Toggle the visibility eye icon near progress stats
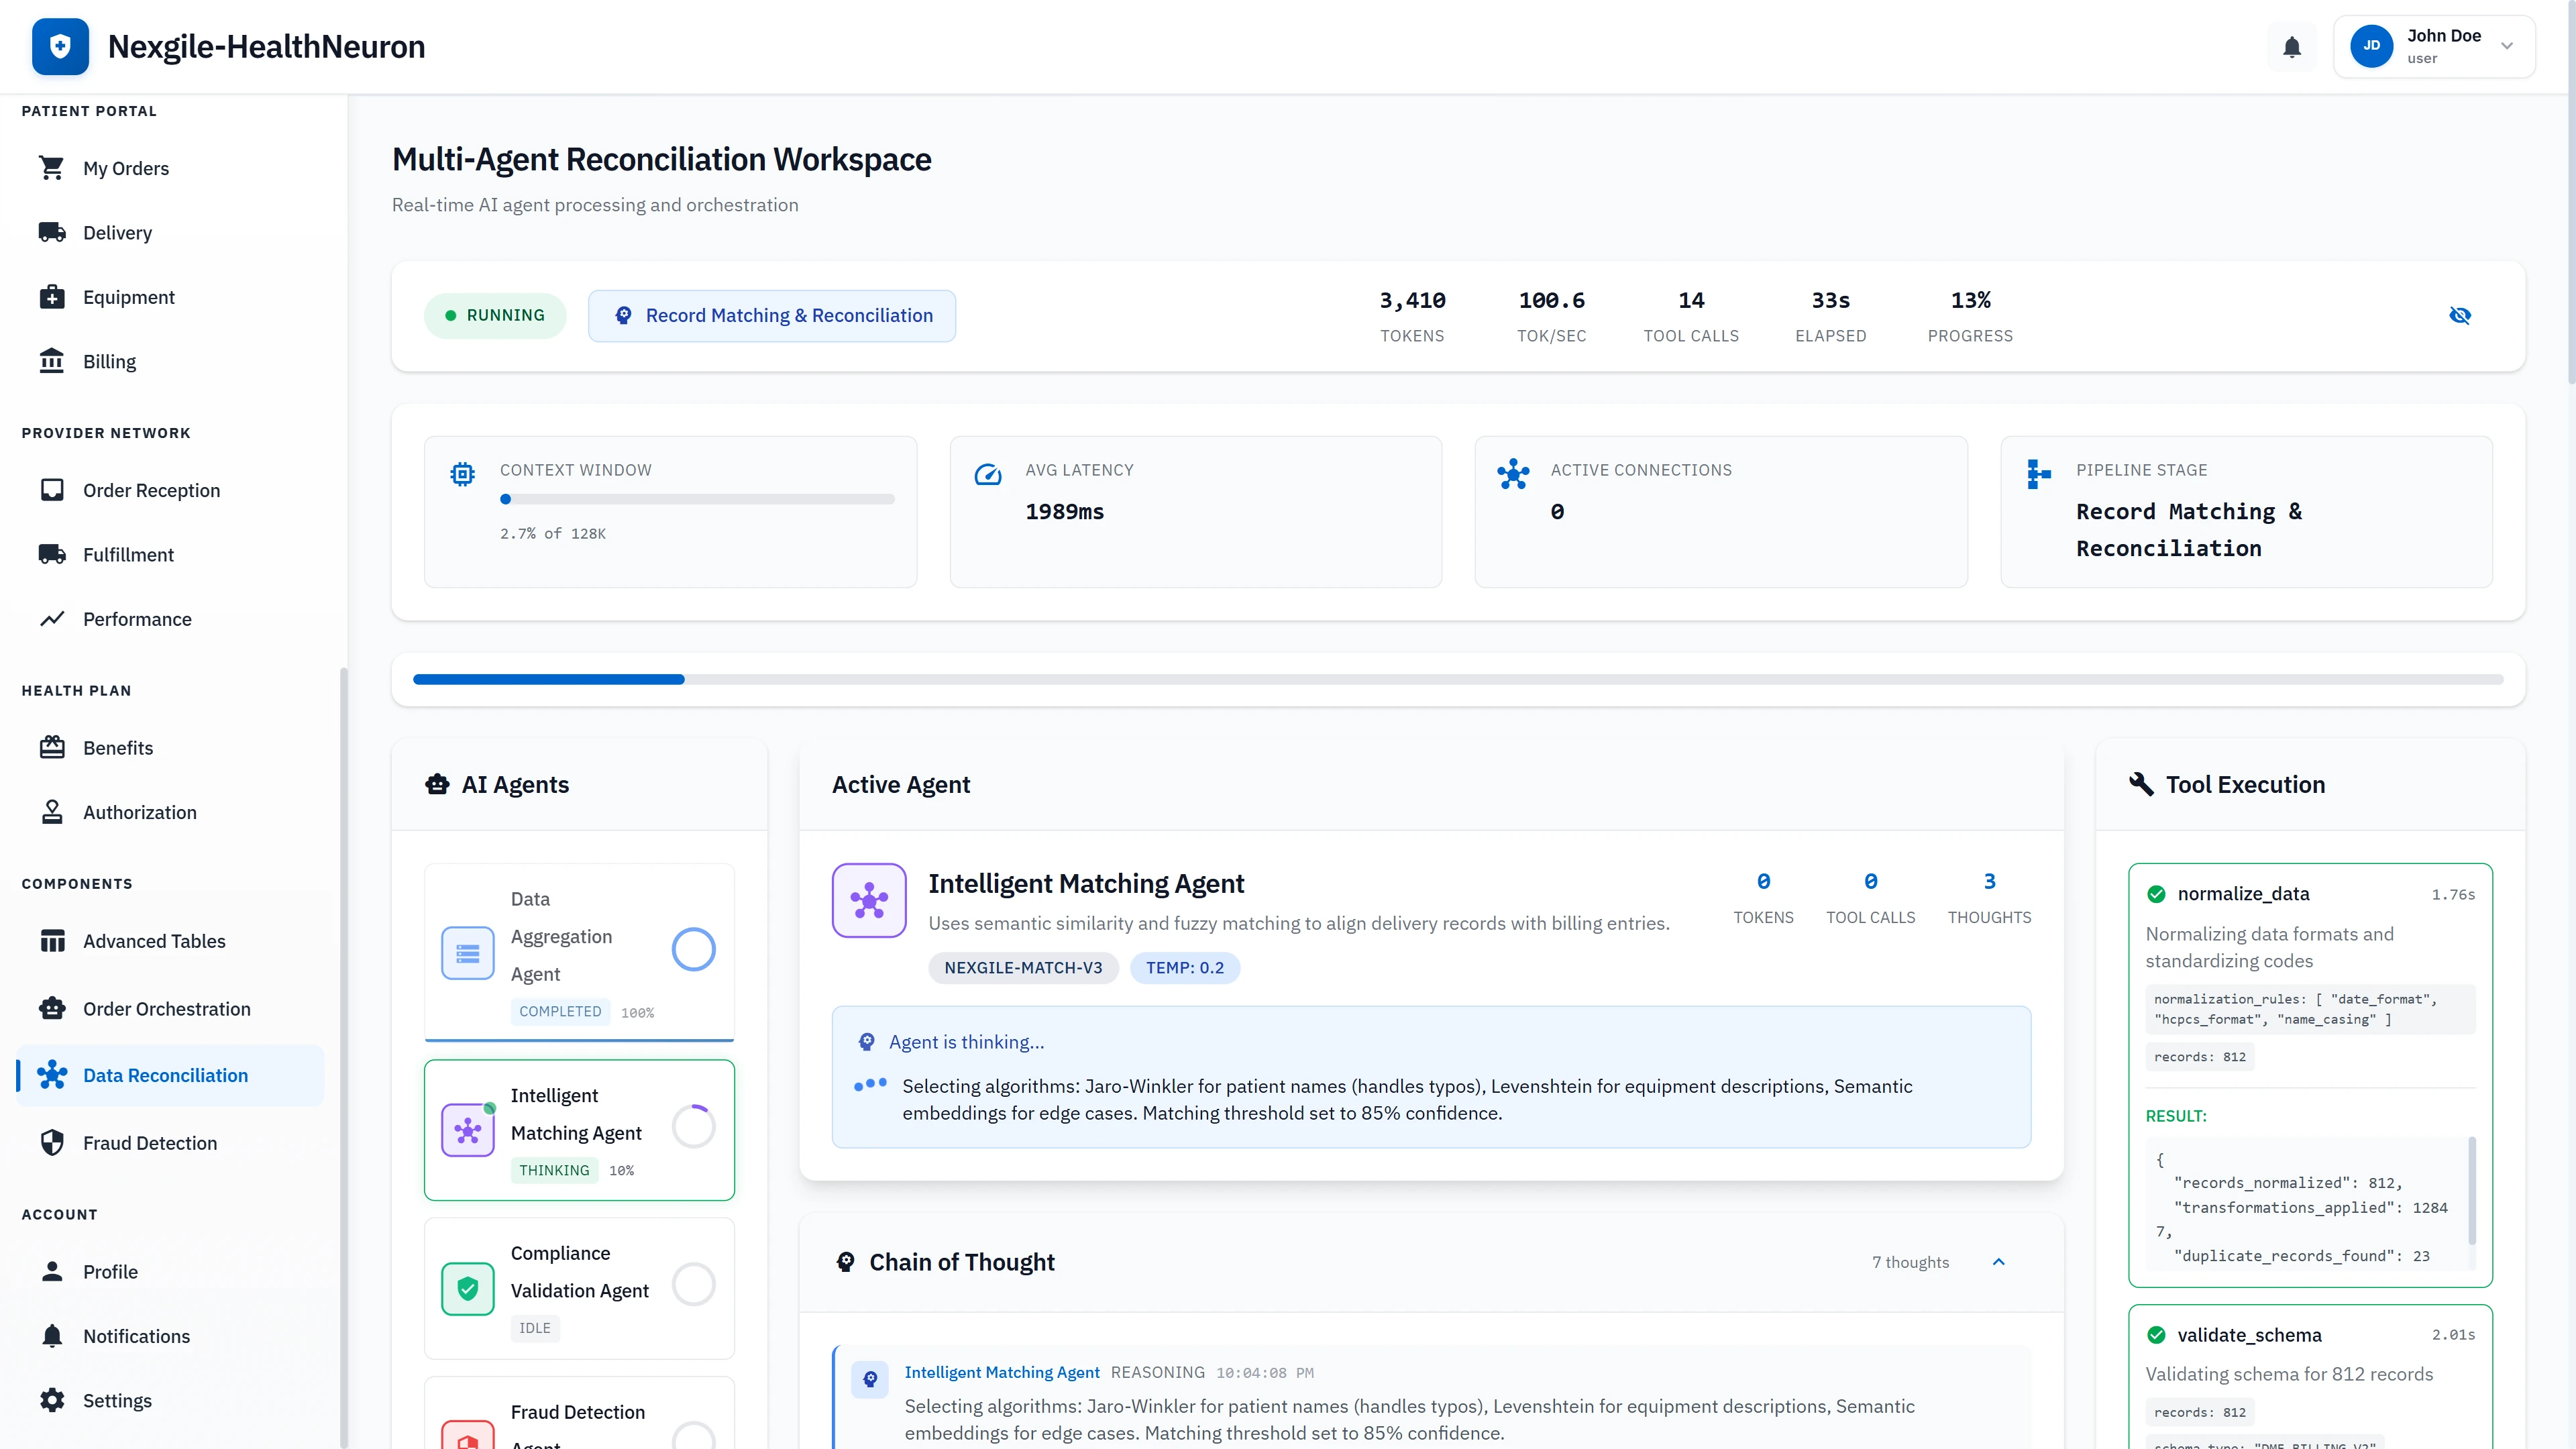This screenshot has height=1449, width=2576. 2461,315
